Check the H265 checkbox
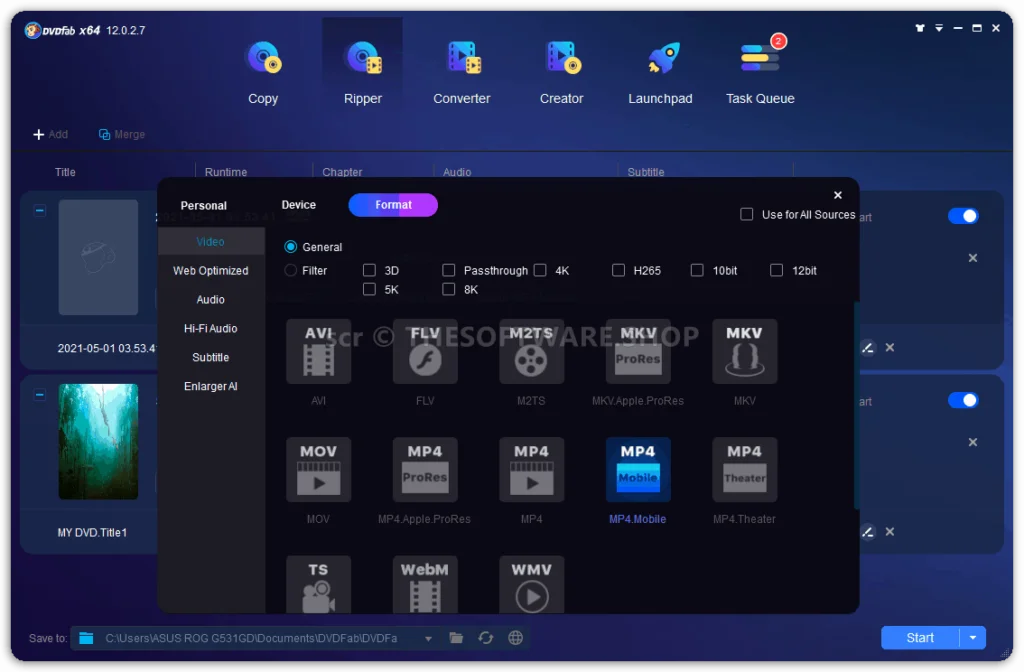 pyautogui.click(x=618, y=270)
